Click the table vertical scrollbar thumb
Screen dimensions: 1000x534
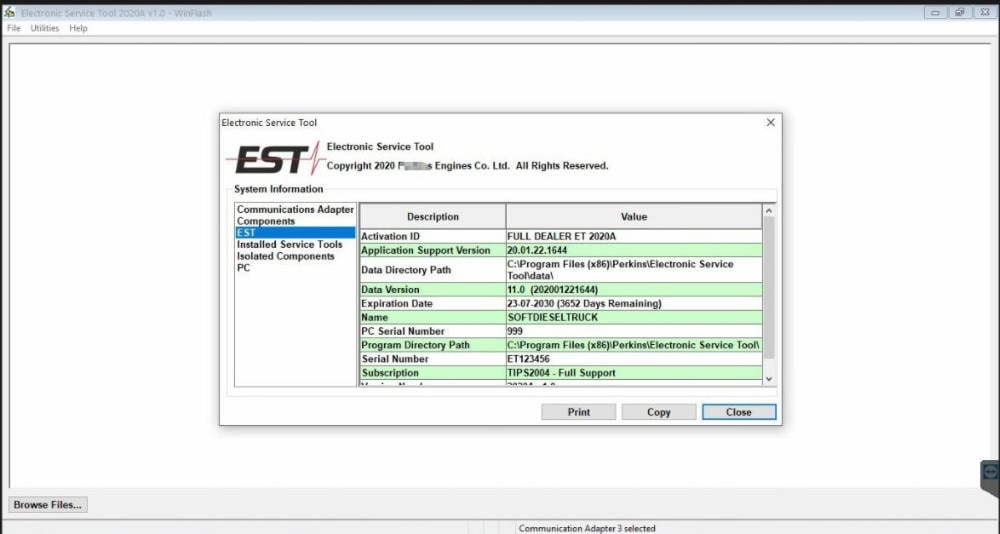769,288
